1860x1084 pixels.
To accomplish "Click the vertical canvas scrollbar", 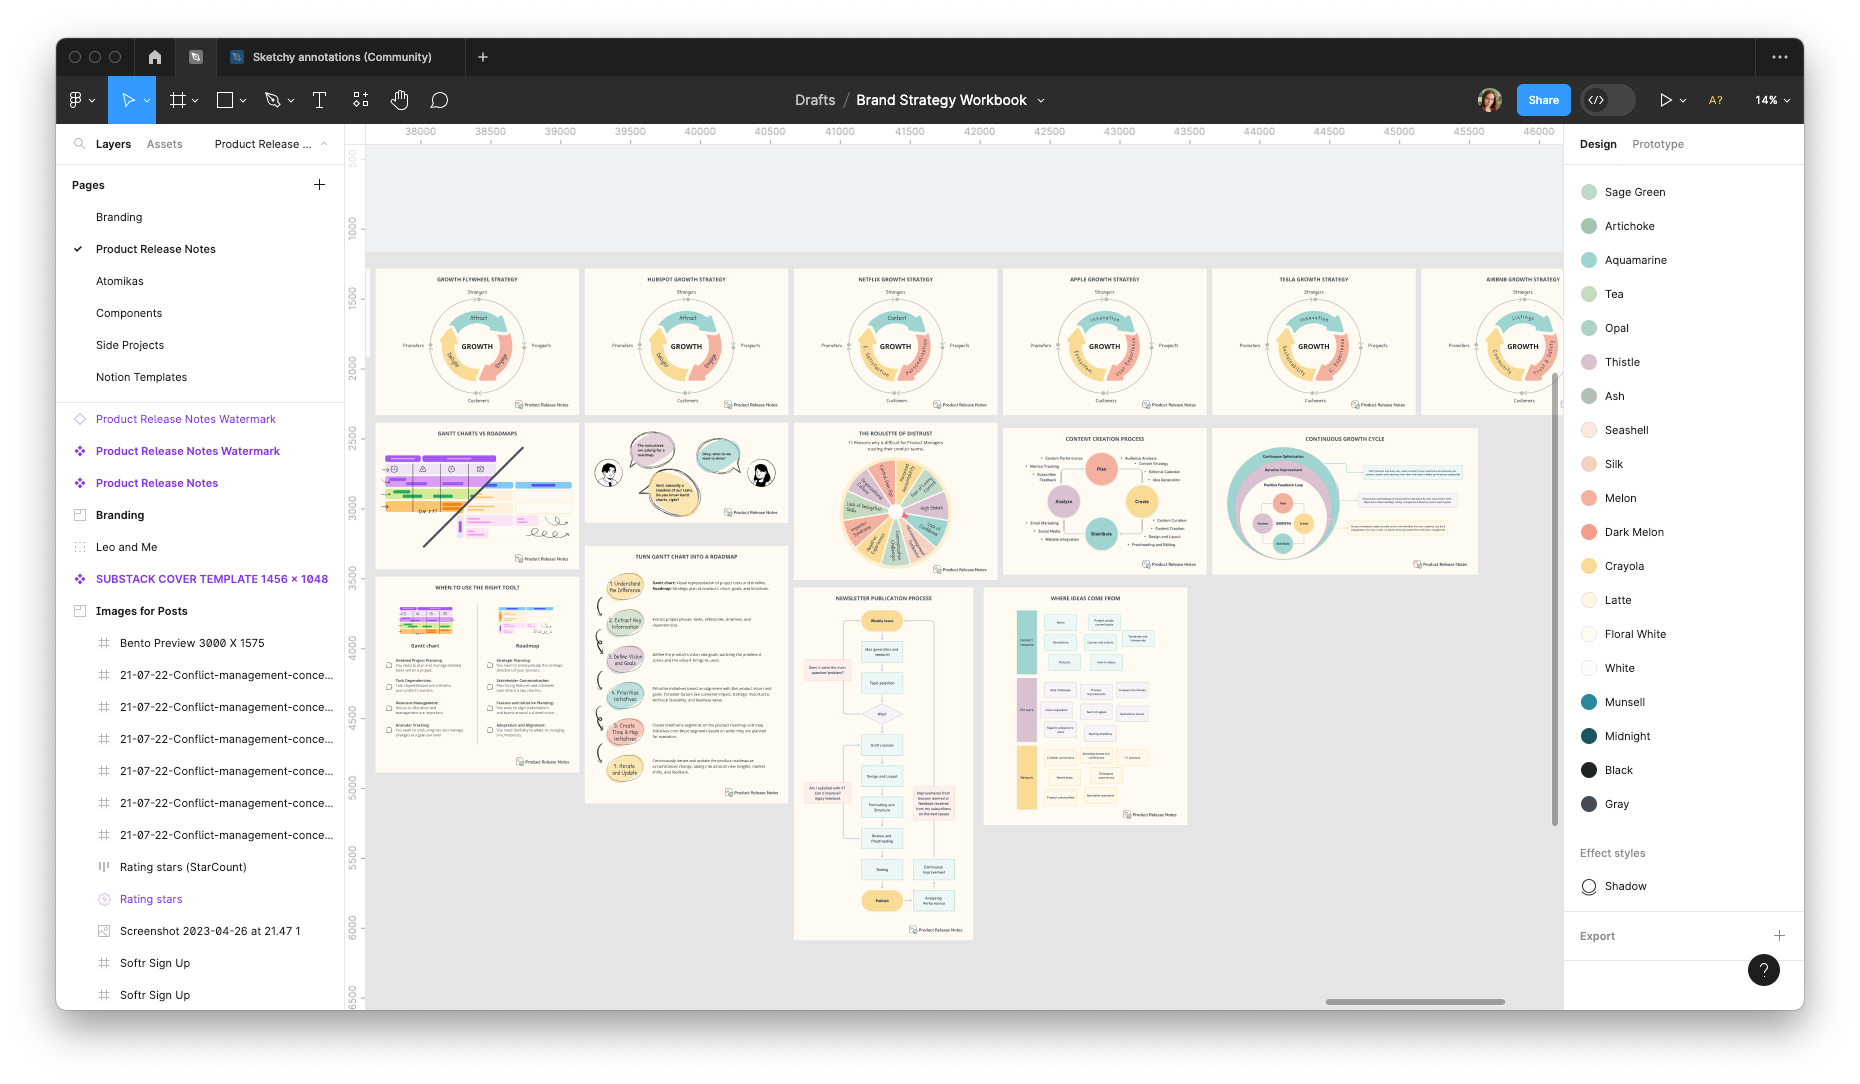I will point(1555,600).
